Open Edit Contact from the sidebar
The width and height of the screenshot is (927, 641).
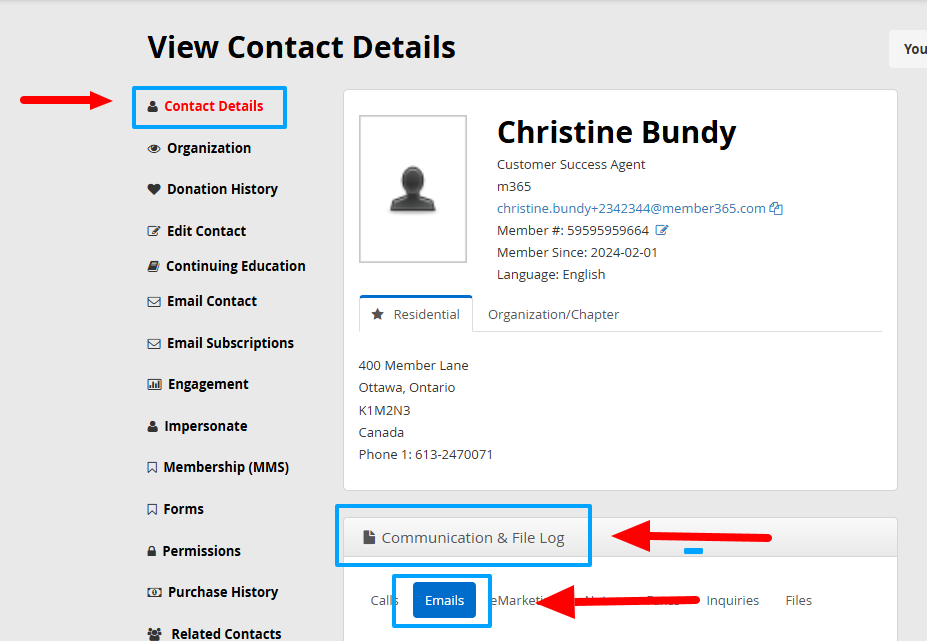[x=206, y=231]
